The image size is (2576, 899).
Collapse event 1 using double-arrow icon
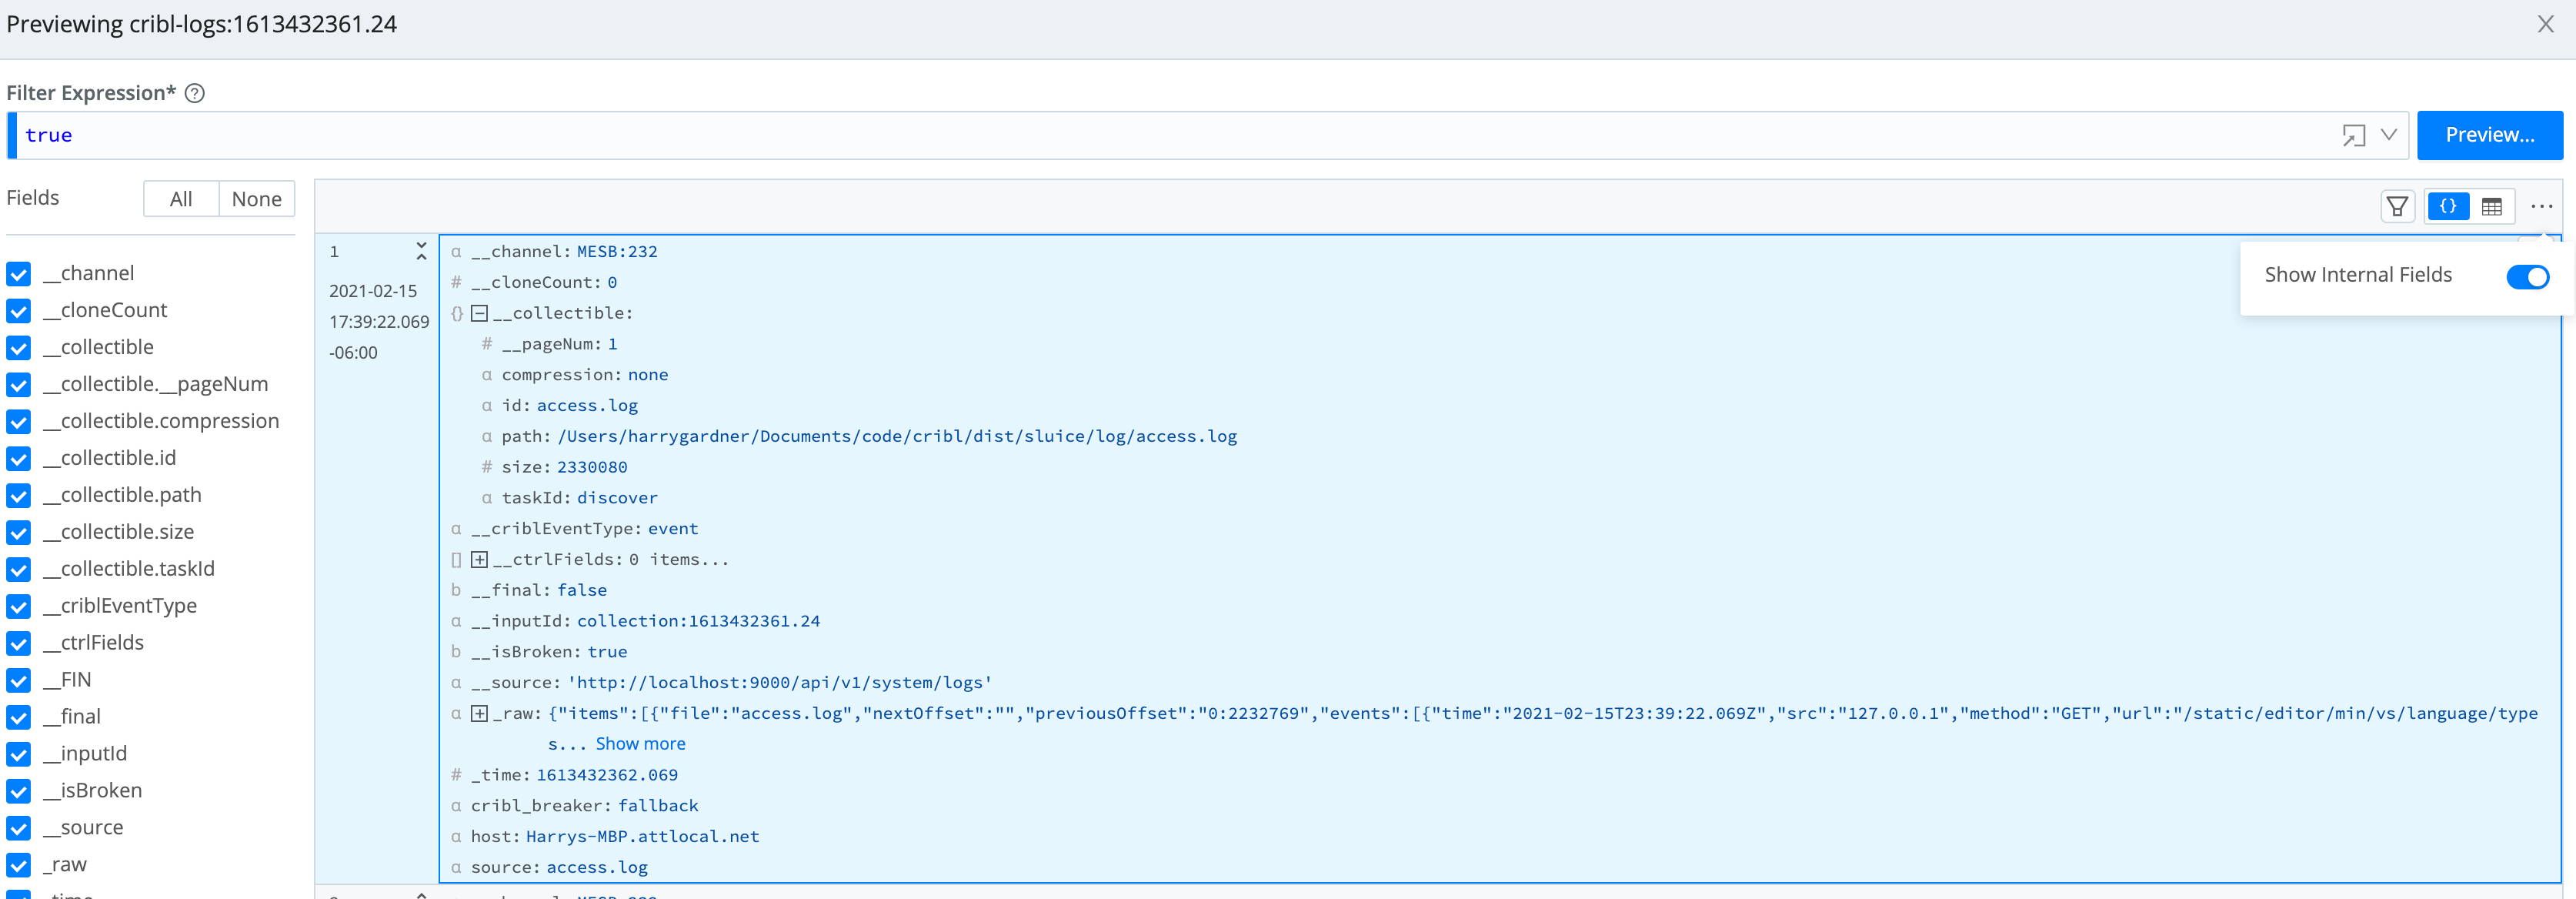421,252
